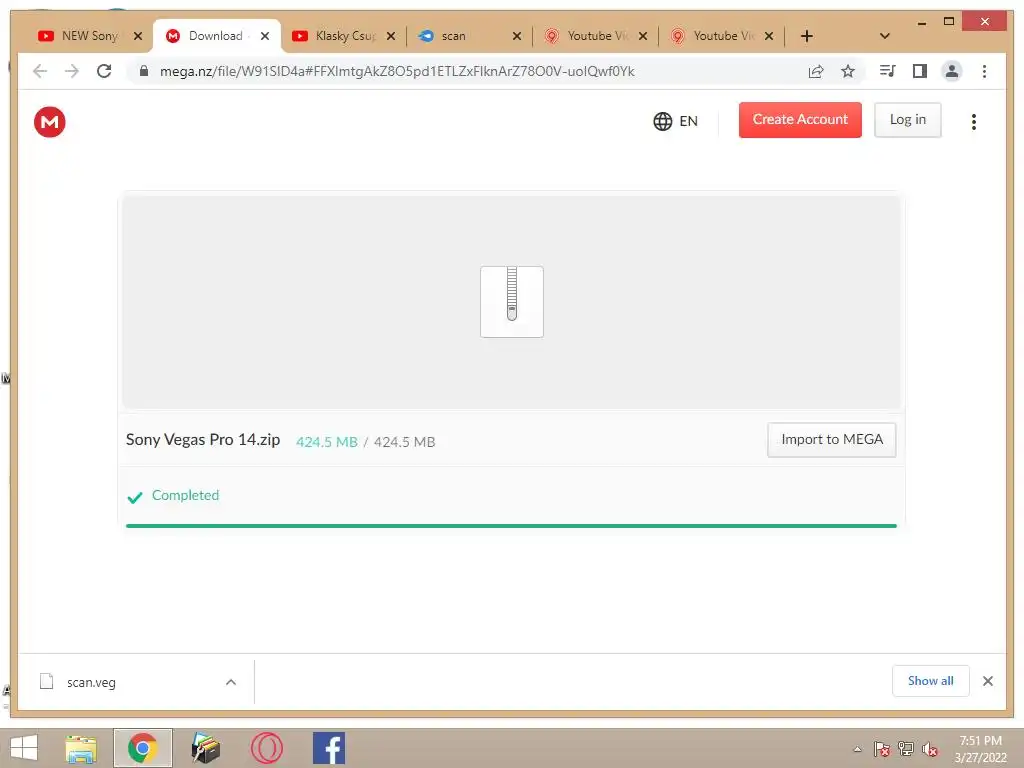The width and height of the screenshot is (1024, 768).
Task: Open the media control icon
Action: click(x=888, y=71)
